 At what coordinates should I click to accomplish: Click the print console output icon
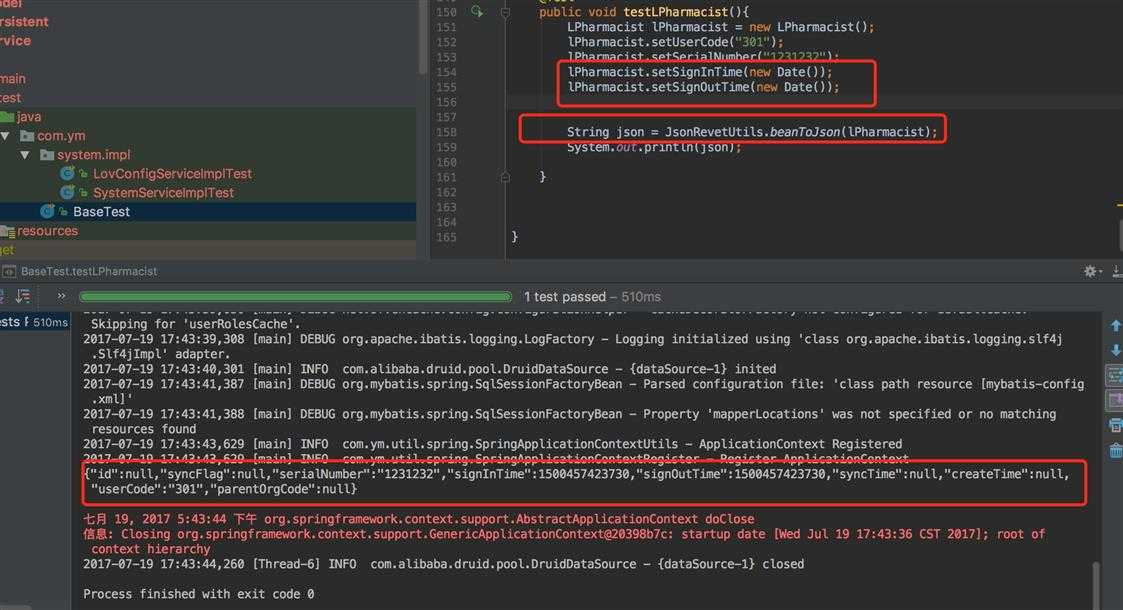coord(1115,425)
